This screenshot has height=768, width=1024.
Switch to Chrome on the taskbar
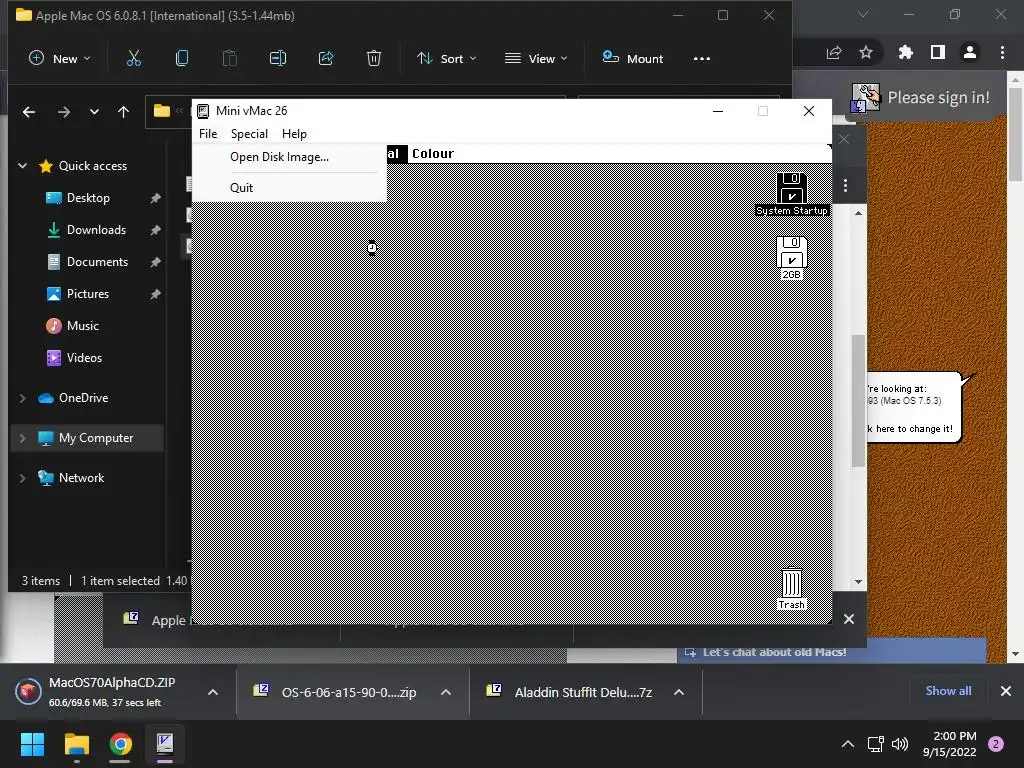(121, 744)
